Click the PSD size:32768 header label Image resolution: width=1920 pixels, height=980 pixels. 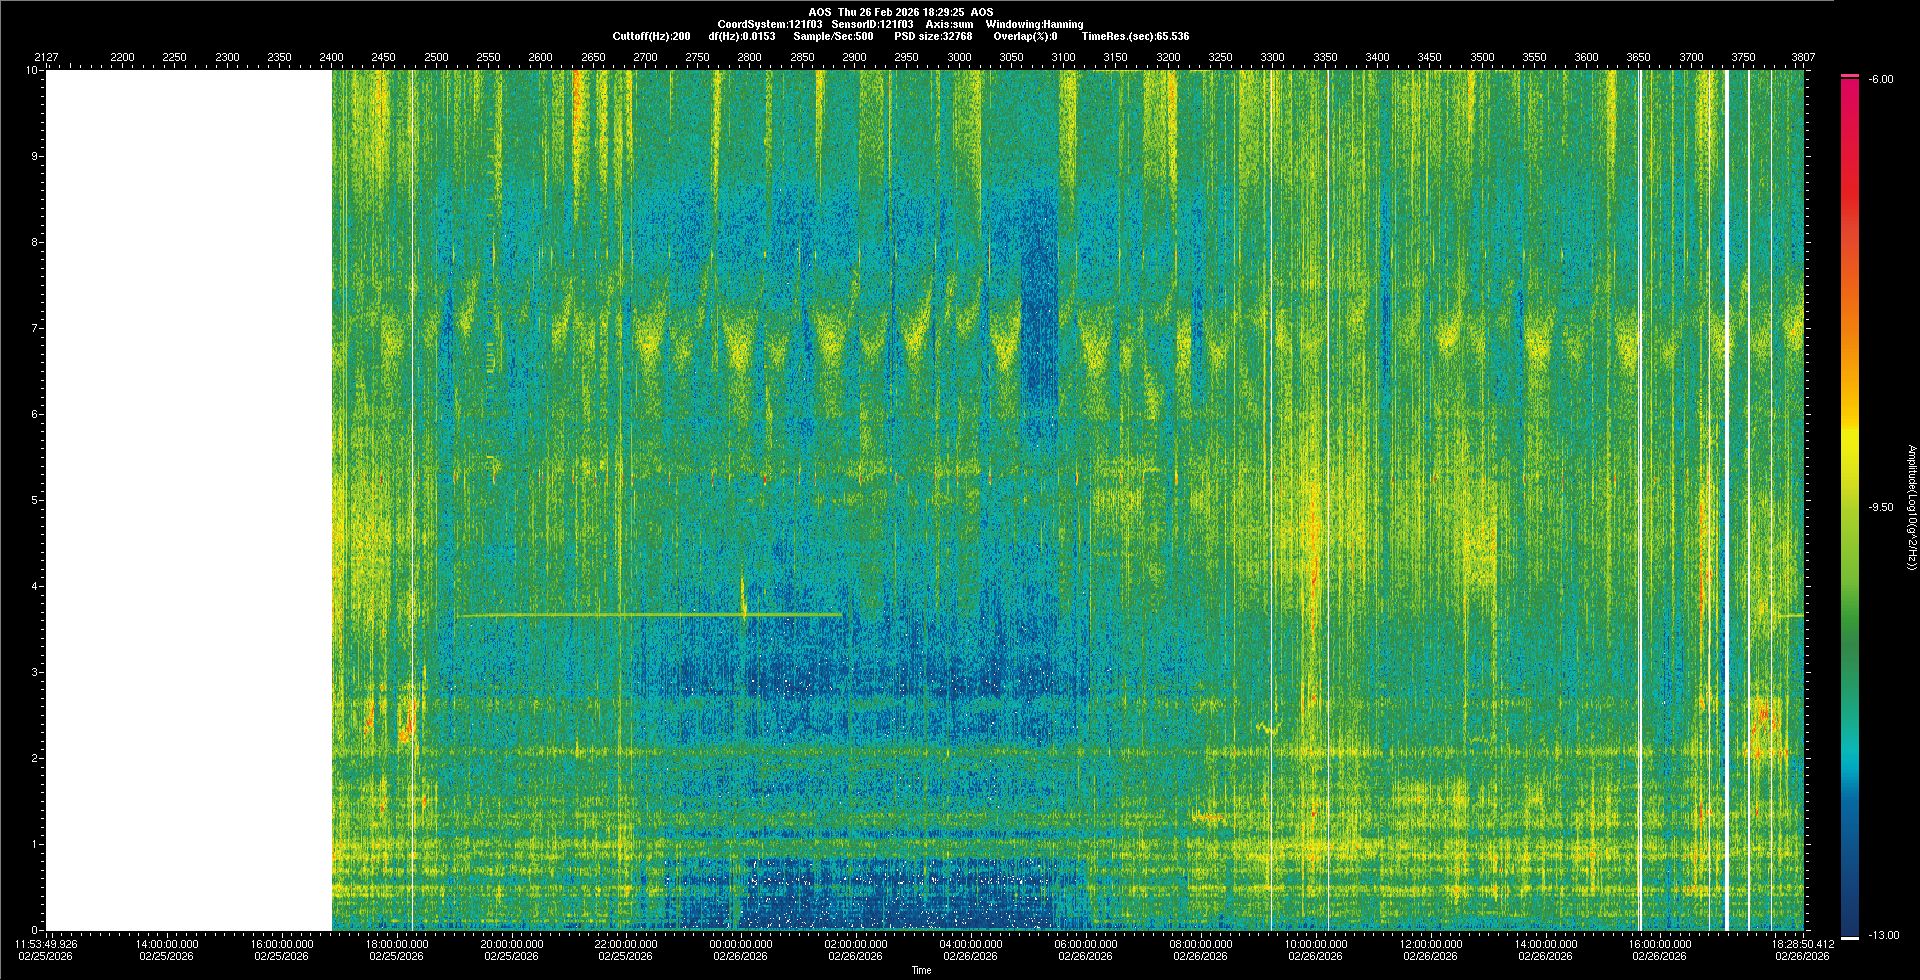[x=932, y=36]
